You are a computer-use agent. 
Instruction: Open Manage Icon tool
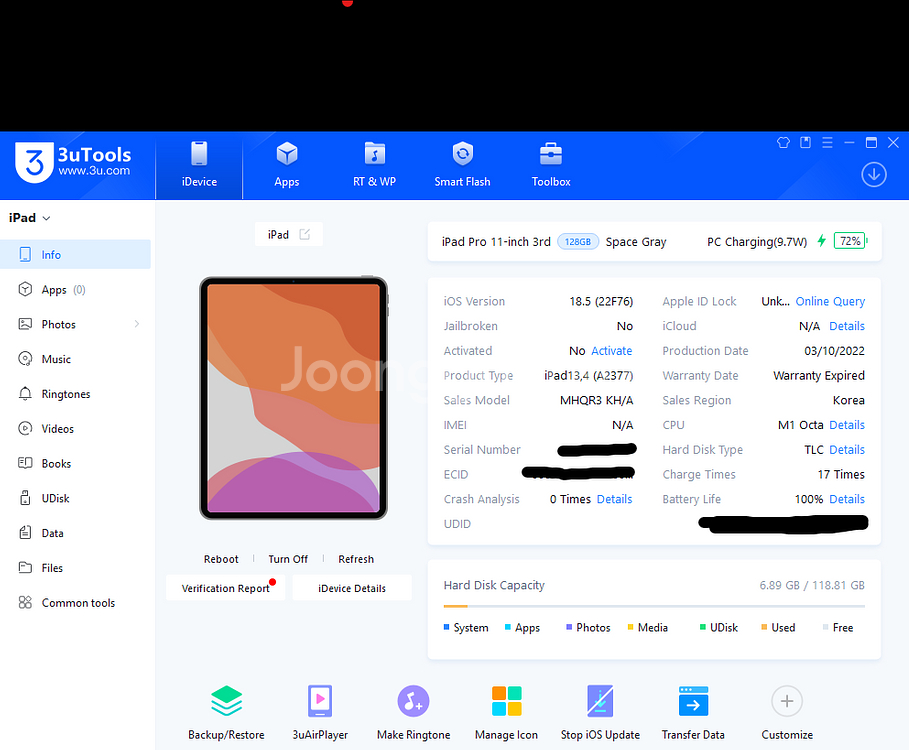coord(507,701)
